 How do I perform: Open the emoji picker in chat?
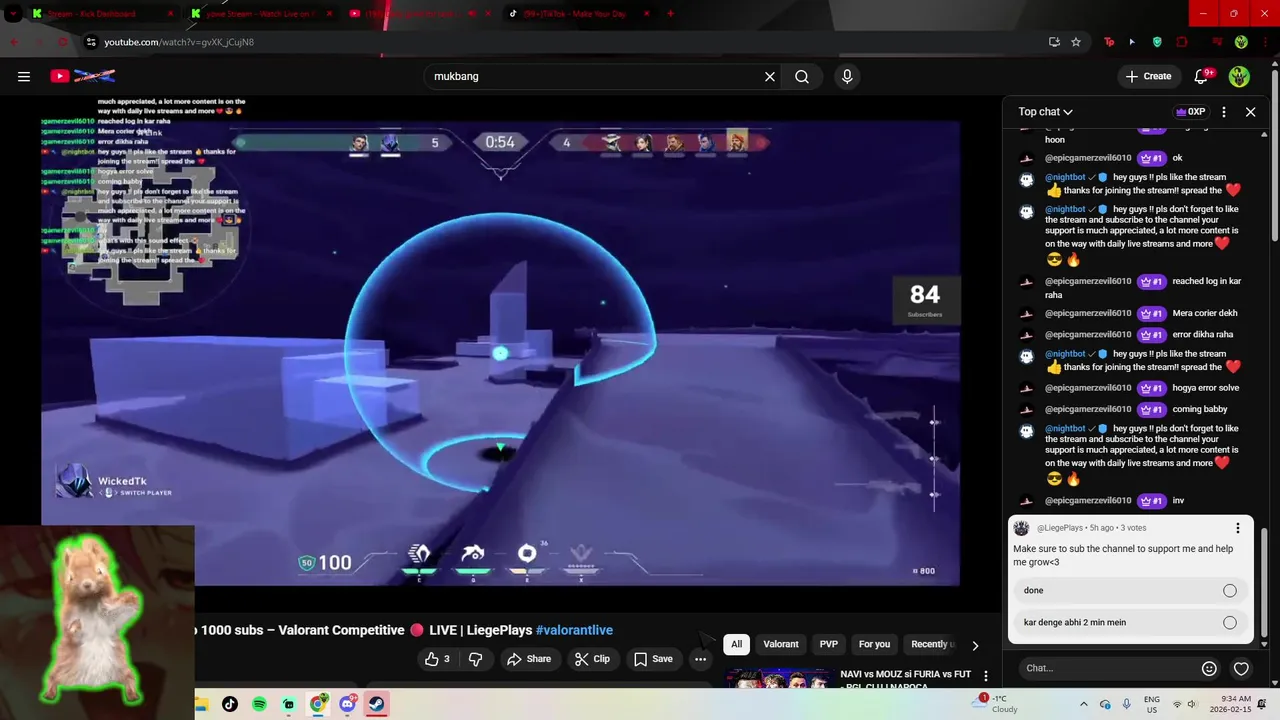click(1209, 668)
